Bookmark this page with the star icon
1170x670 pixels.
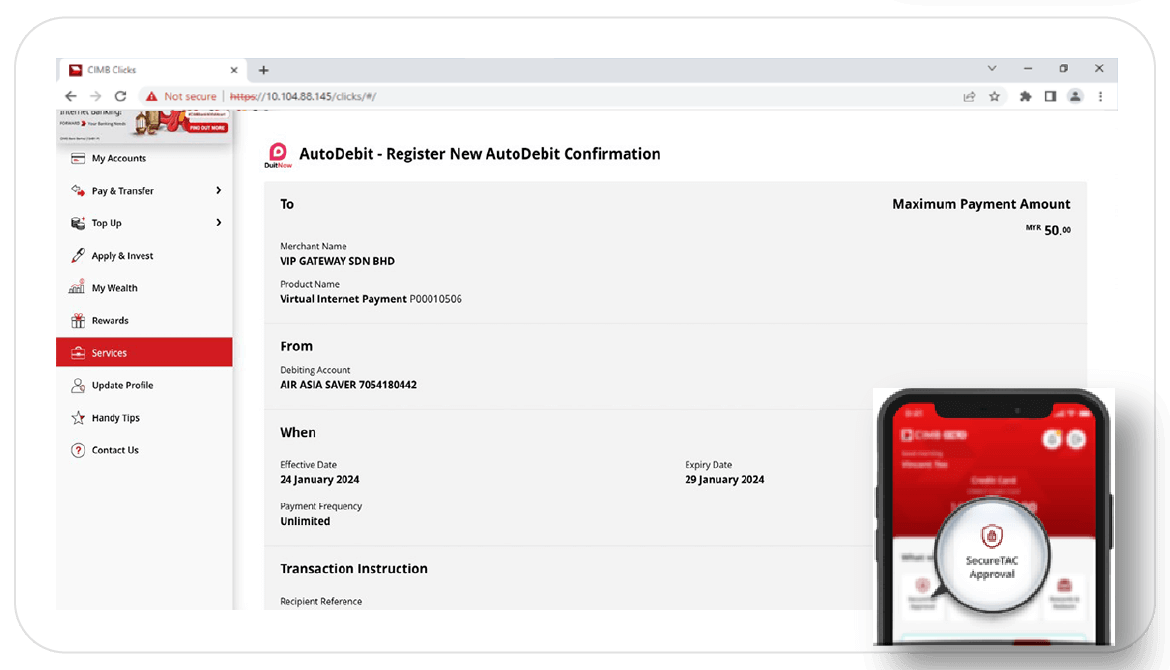pyautogui.click(x=994, y=97)
